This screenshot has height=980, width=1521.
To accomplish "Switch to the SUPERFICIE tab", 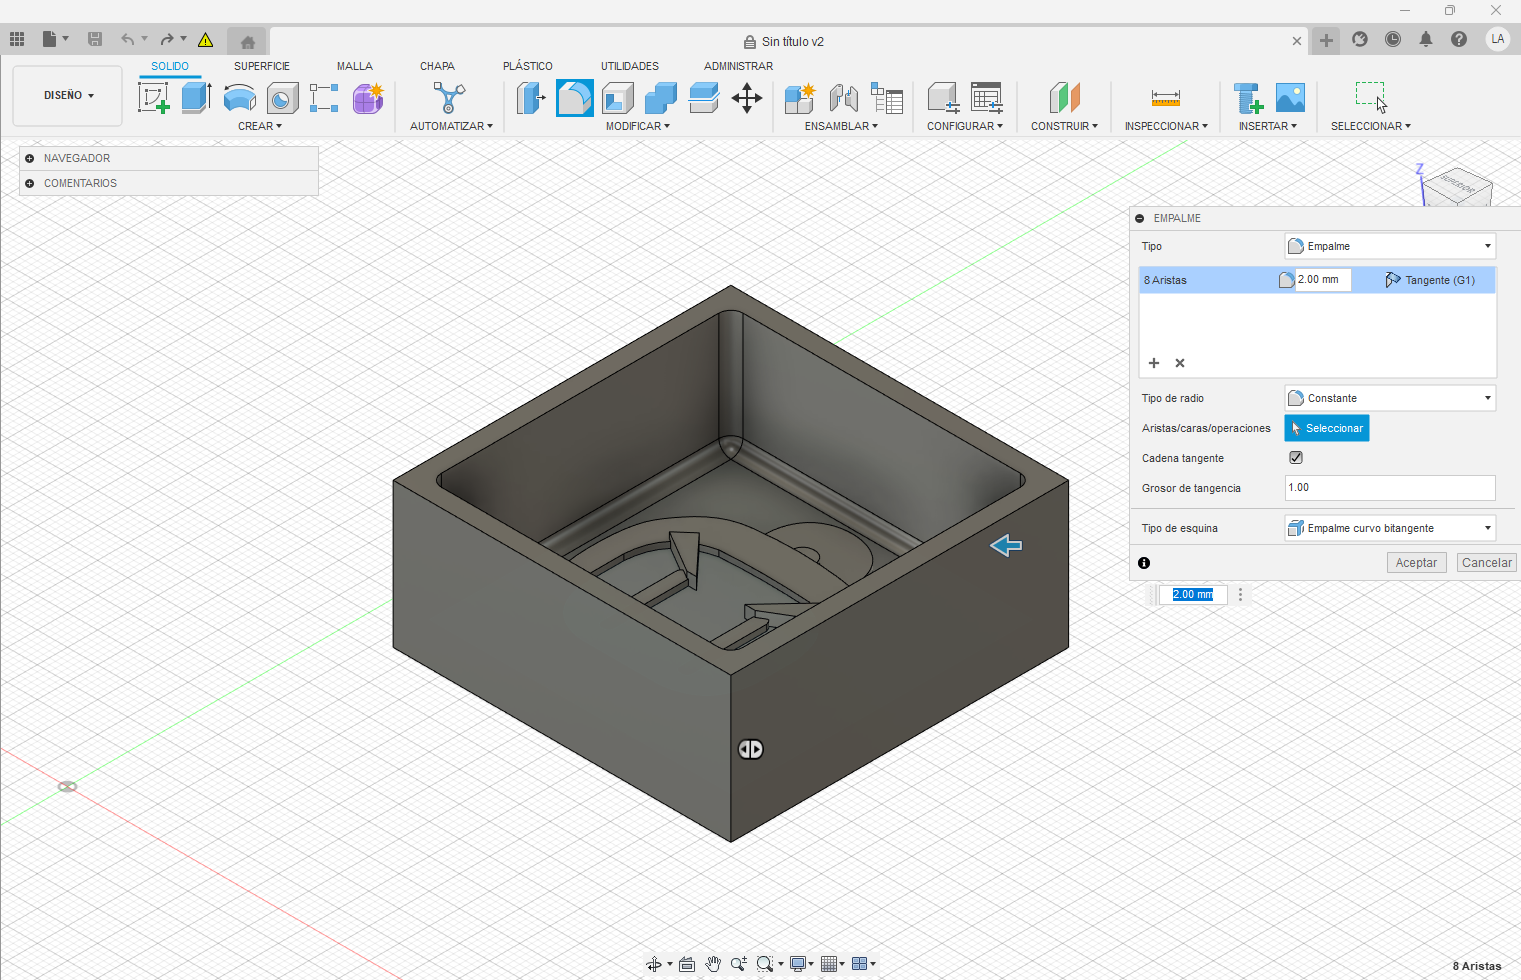I will (x=262, y=66).
